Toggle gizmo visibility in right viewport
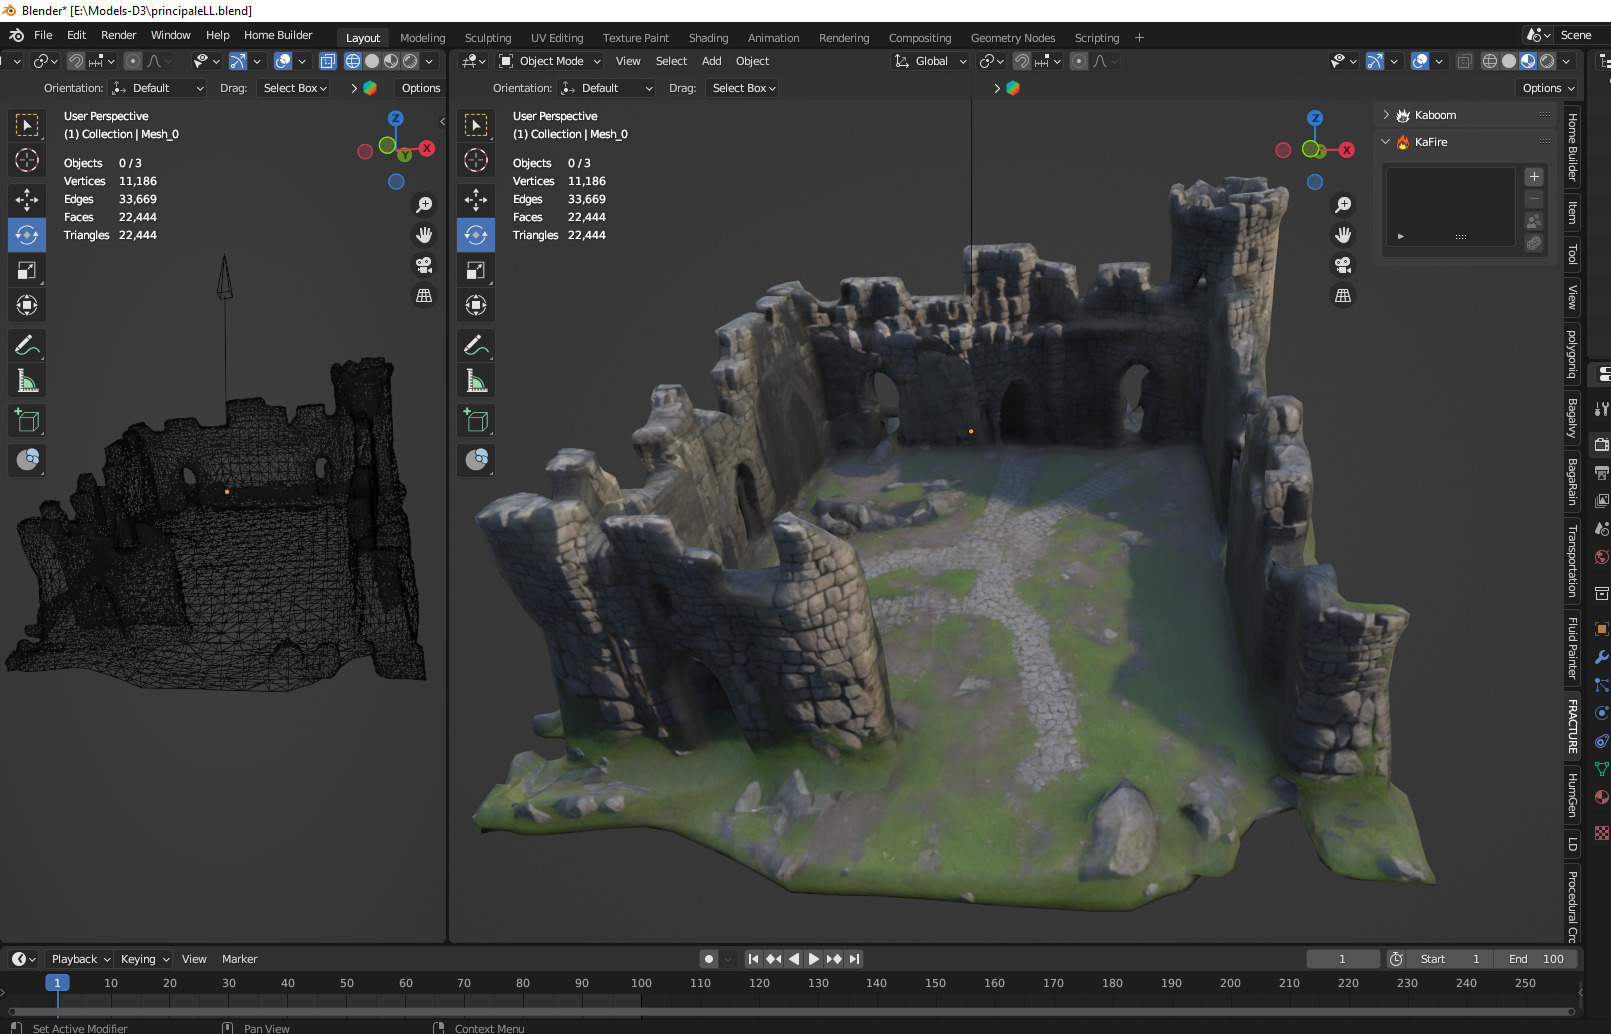The width and height of the screenshot is (1611, 1034). [1375, 61]
